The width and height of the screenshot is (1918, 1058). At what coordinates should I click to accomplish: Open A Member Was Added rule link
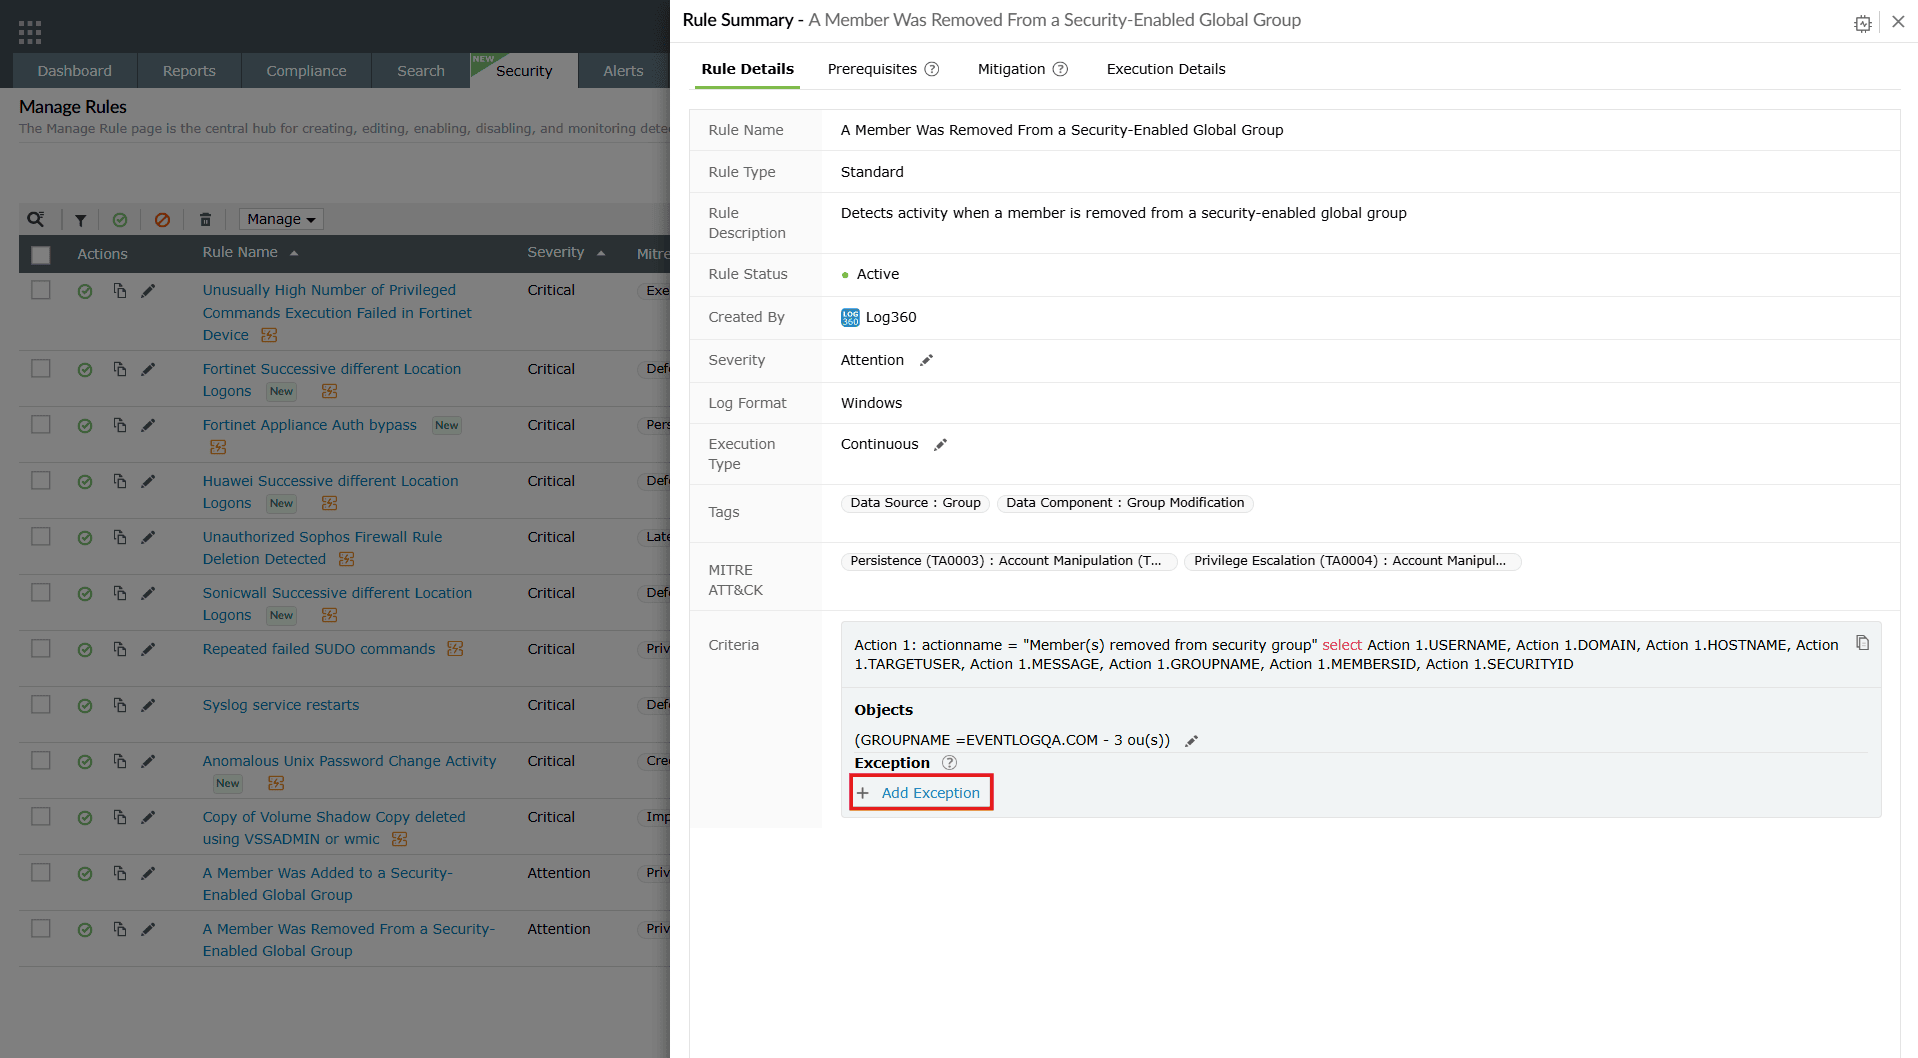[x=327, y=884]
